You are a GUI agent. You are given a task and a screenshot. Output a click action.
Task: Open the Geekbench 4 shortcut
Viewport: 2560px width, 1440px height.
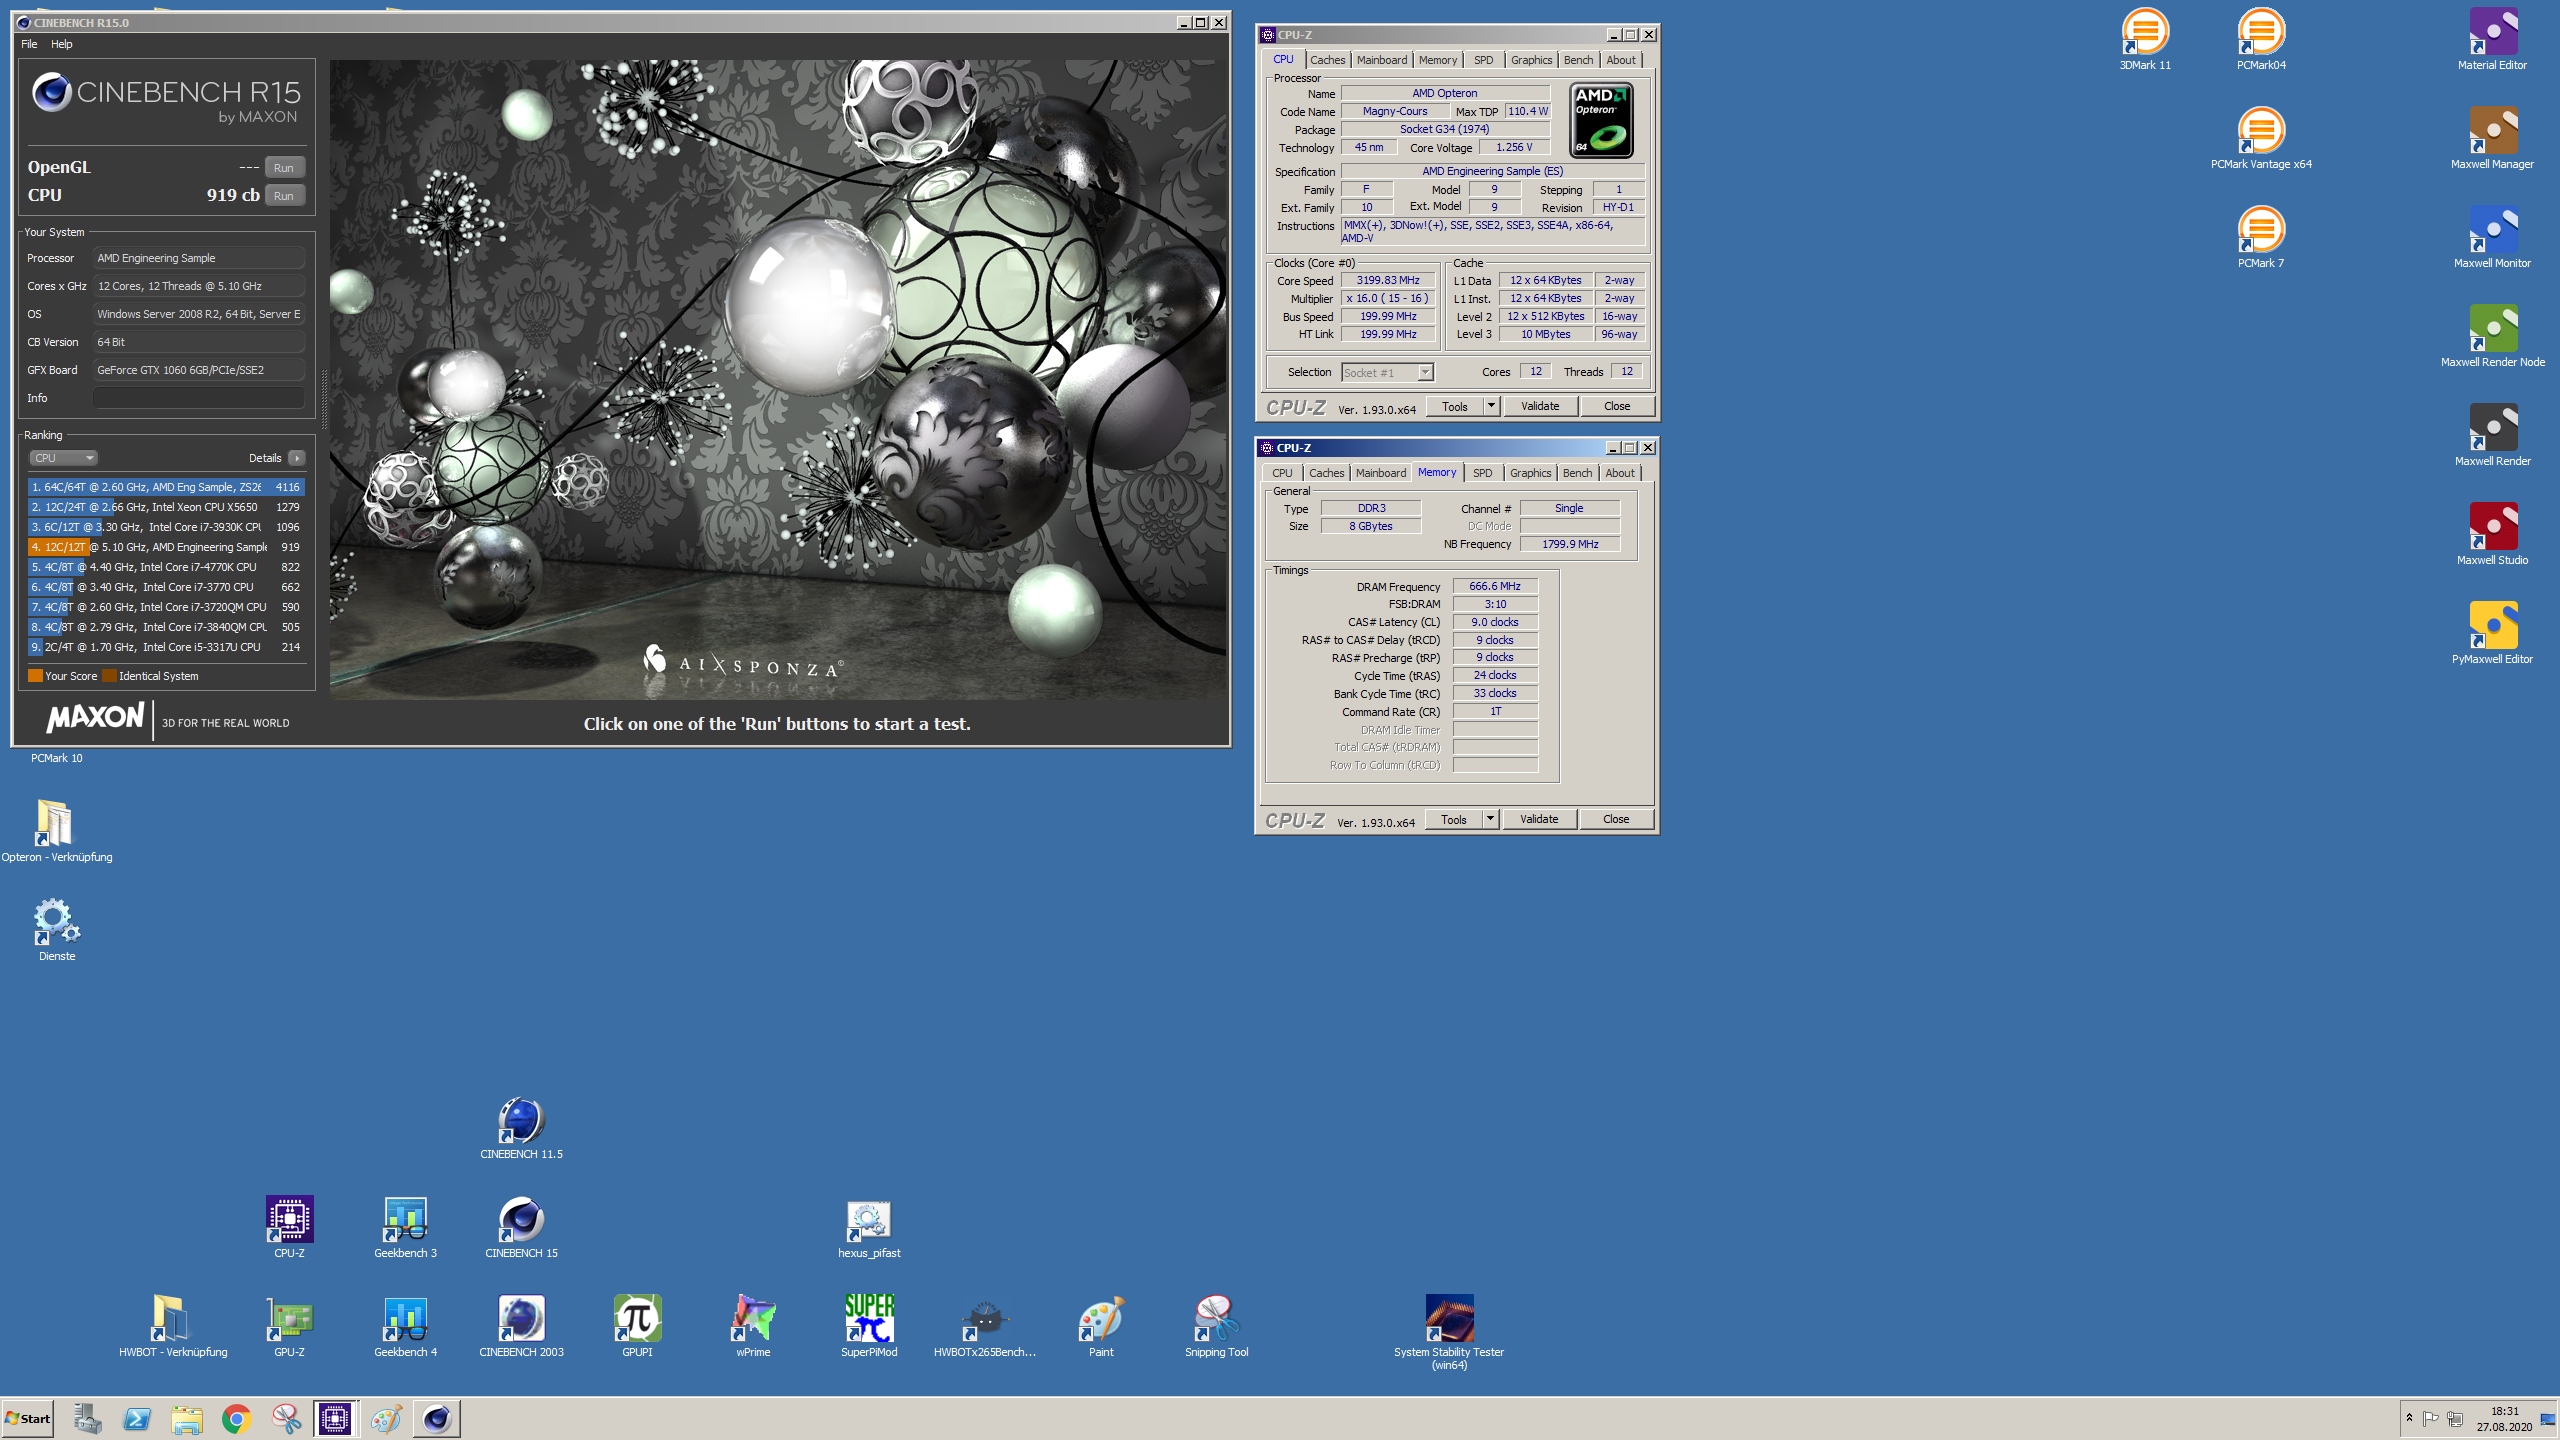(405, 1326)
